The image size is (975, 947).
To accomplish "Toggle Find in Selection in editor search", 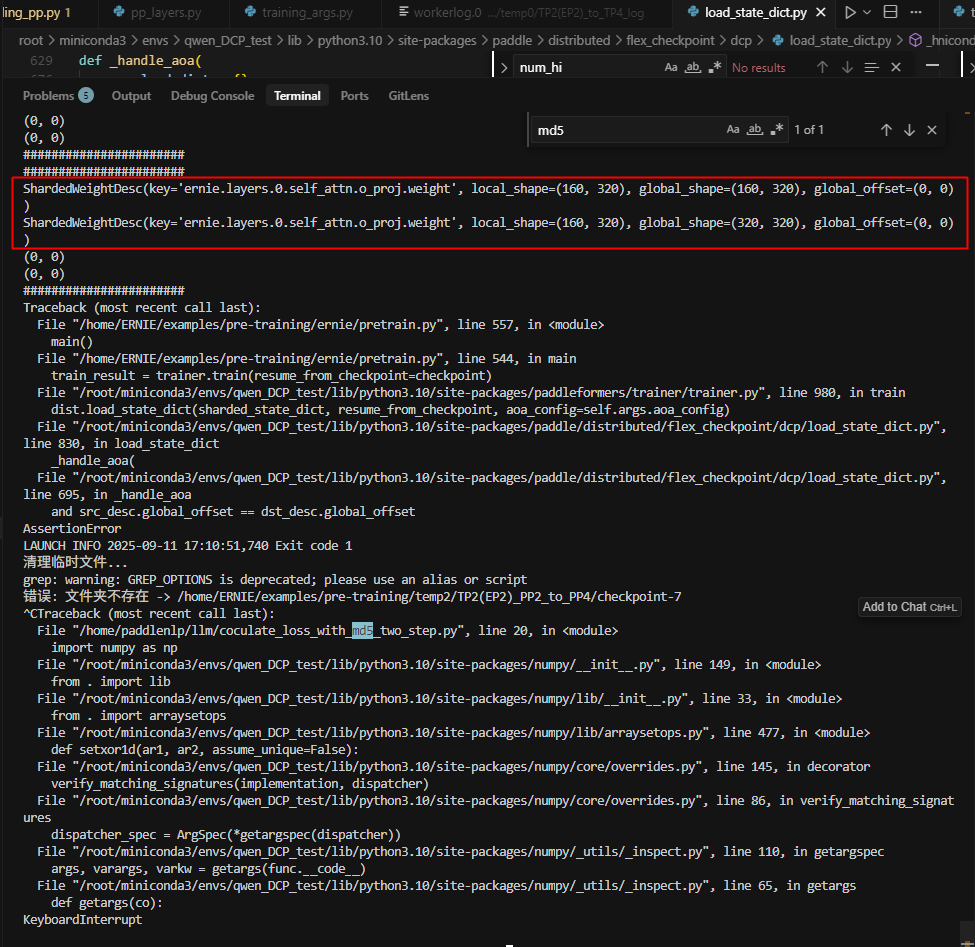I will tap(872, 67).
